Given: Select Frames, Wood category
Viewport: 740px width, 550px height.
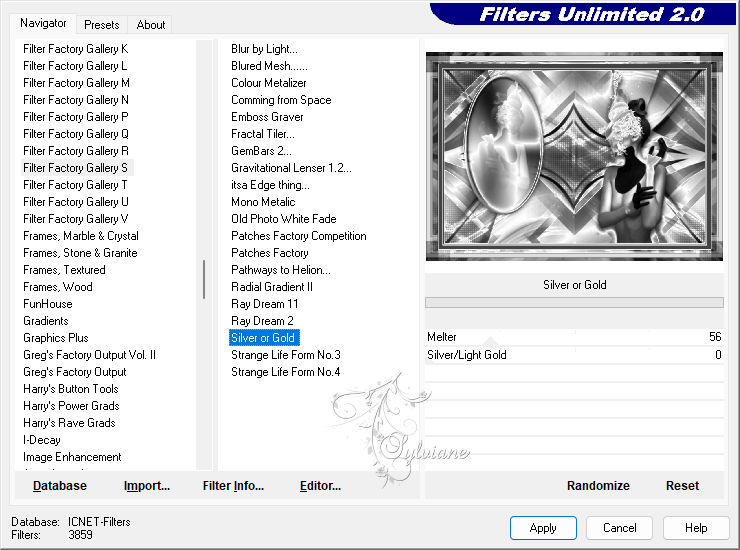Looking at the screenshot, I should coord(58,287).
